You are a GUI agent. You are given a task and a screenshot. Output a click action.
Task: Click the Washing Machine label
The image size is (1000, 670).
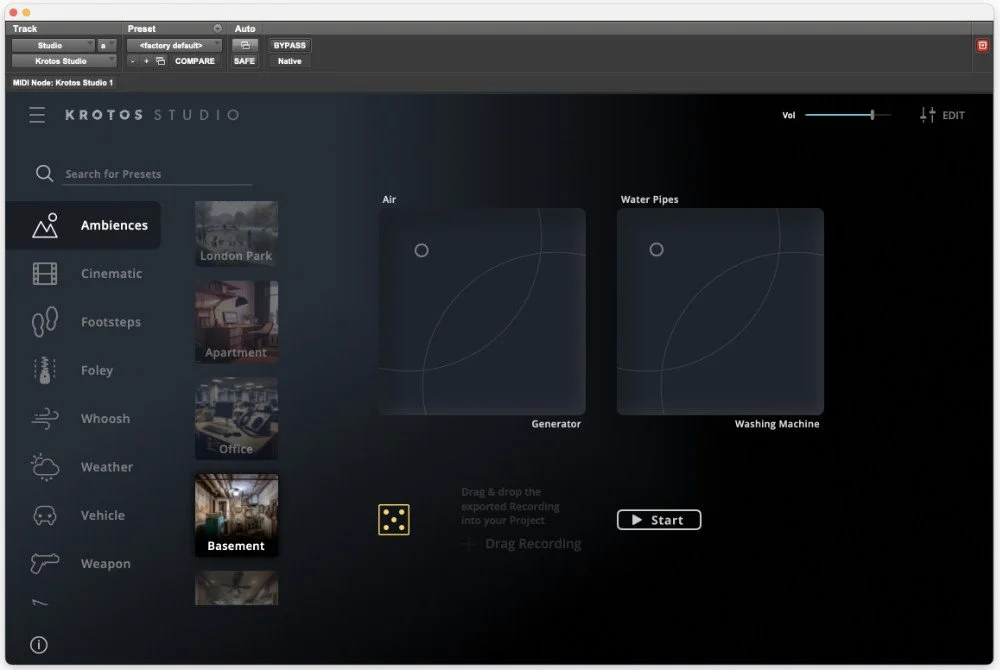click(777, 424)
